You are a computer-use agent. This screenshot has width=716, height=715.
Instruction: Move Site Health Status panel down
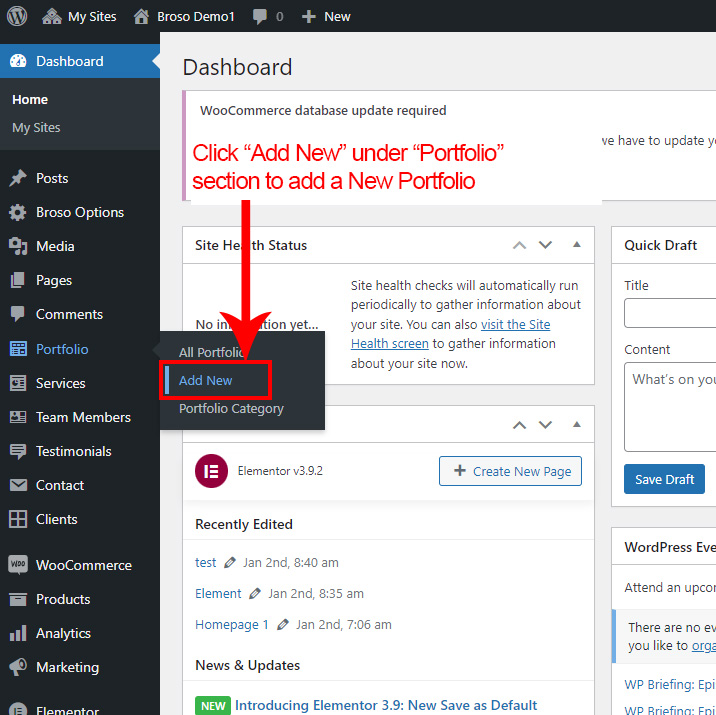point(545,245)
